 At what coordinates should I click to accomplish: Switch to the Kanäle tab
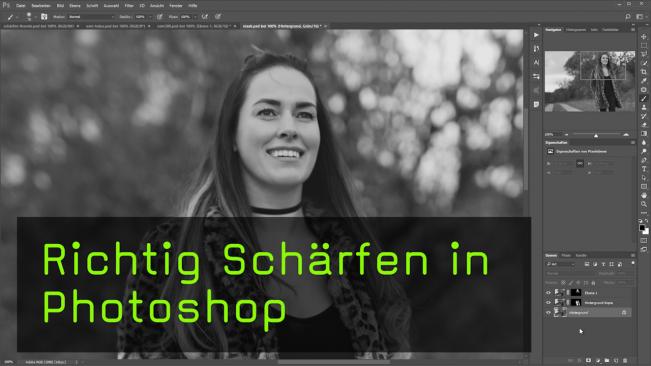pos(581,255)
